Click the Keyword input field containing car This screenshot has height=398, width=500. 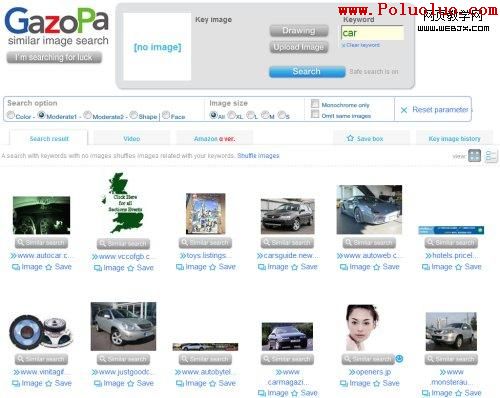(x=372, y=33)
